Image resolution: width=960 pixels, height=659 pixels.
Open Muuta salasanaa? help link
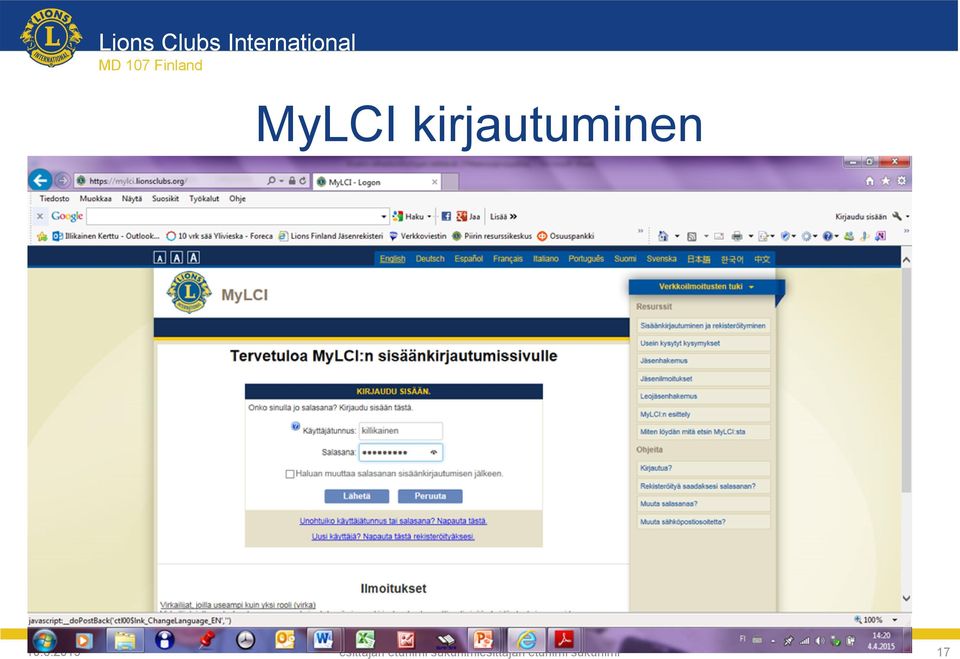pyautogui.click(x=703, y=504)
